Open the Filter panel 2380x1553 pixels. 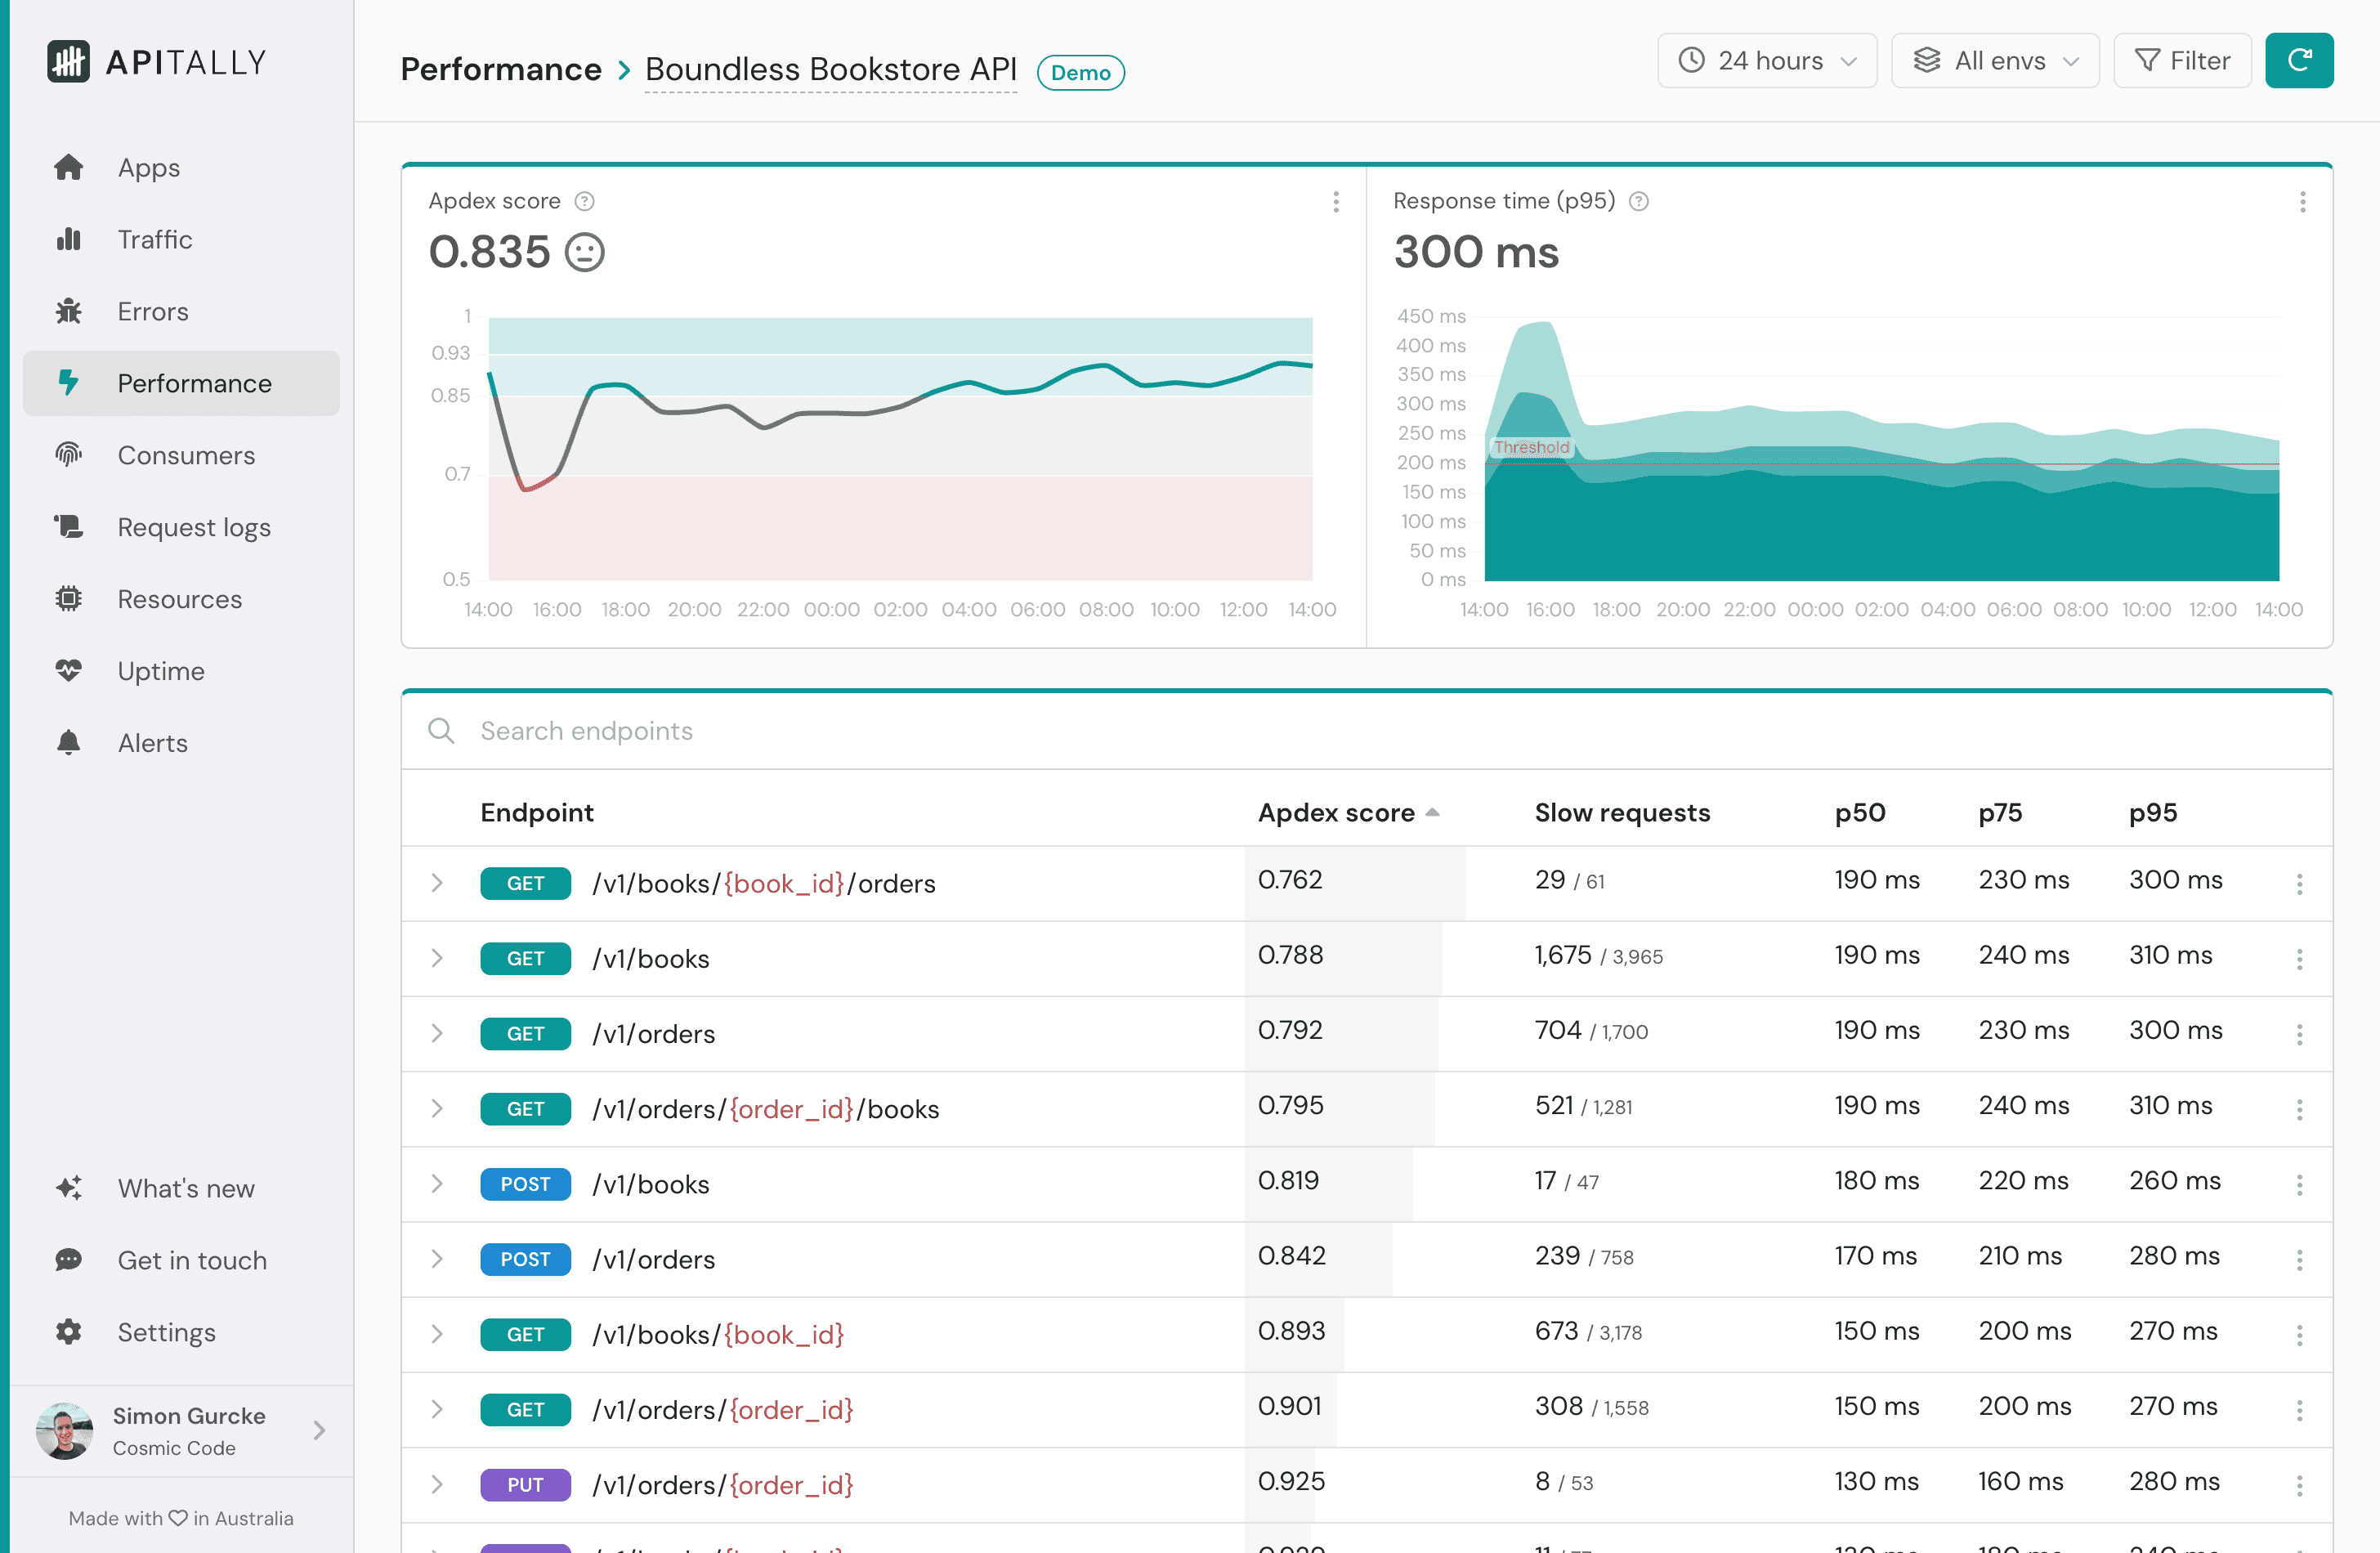(2182, 60)
